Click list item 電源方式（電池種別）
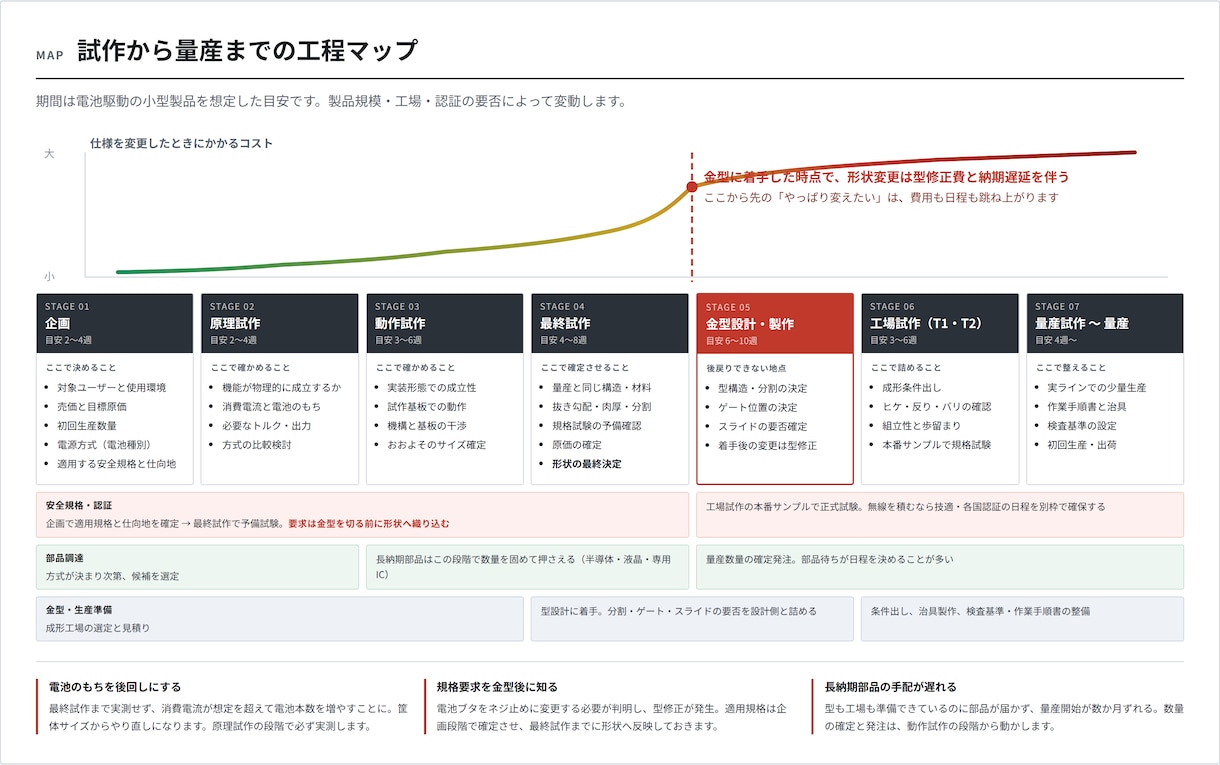Image resolution: width=1220 pixels, height=765 pixels. point(107,445)
